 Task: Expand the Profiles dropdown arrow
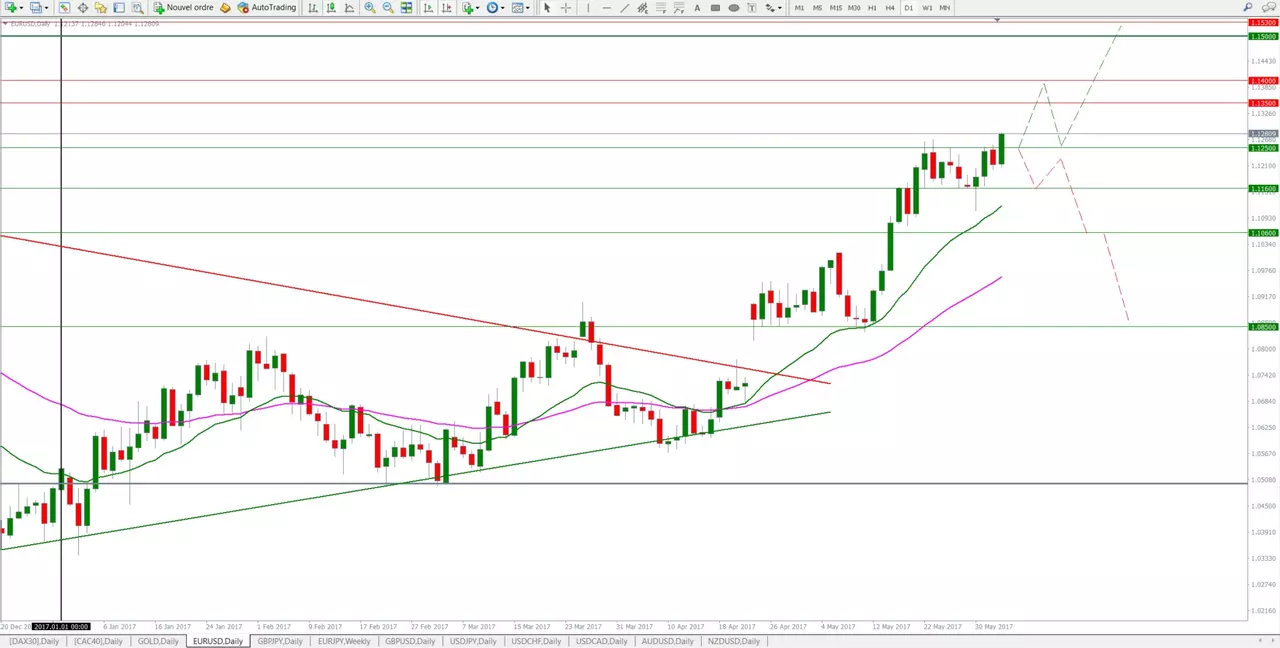coord(47,7)
